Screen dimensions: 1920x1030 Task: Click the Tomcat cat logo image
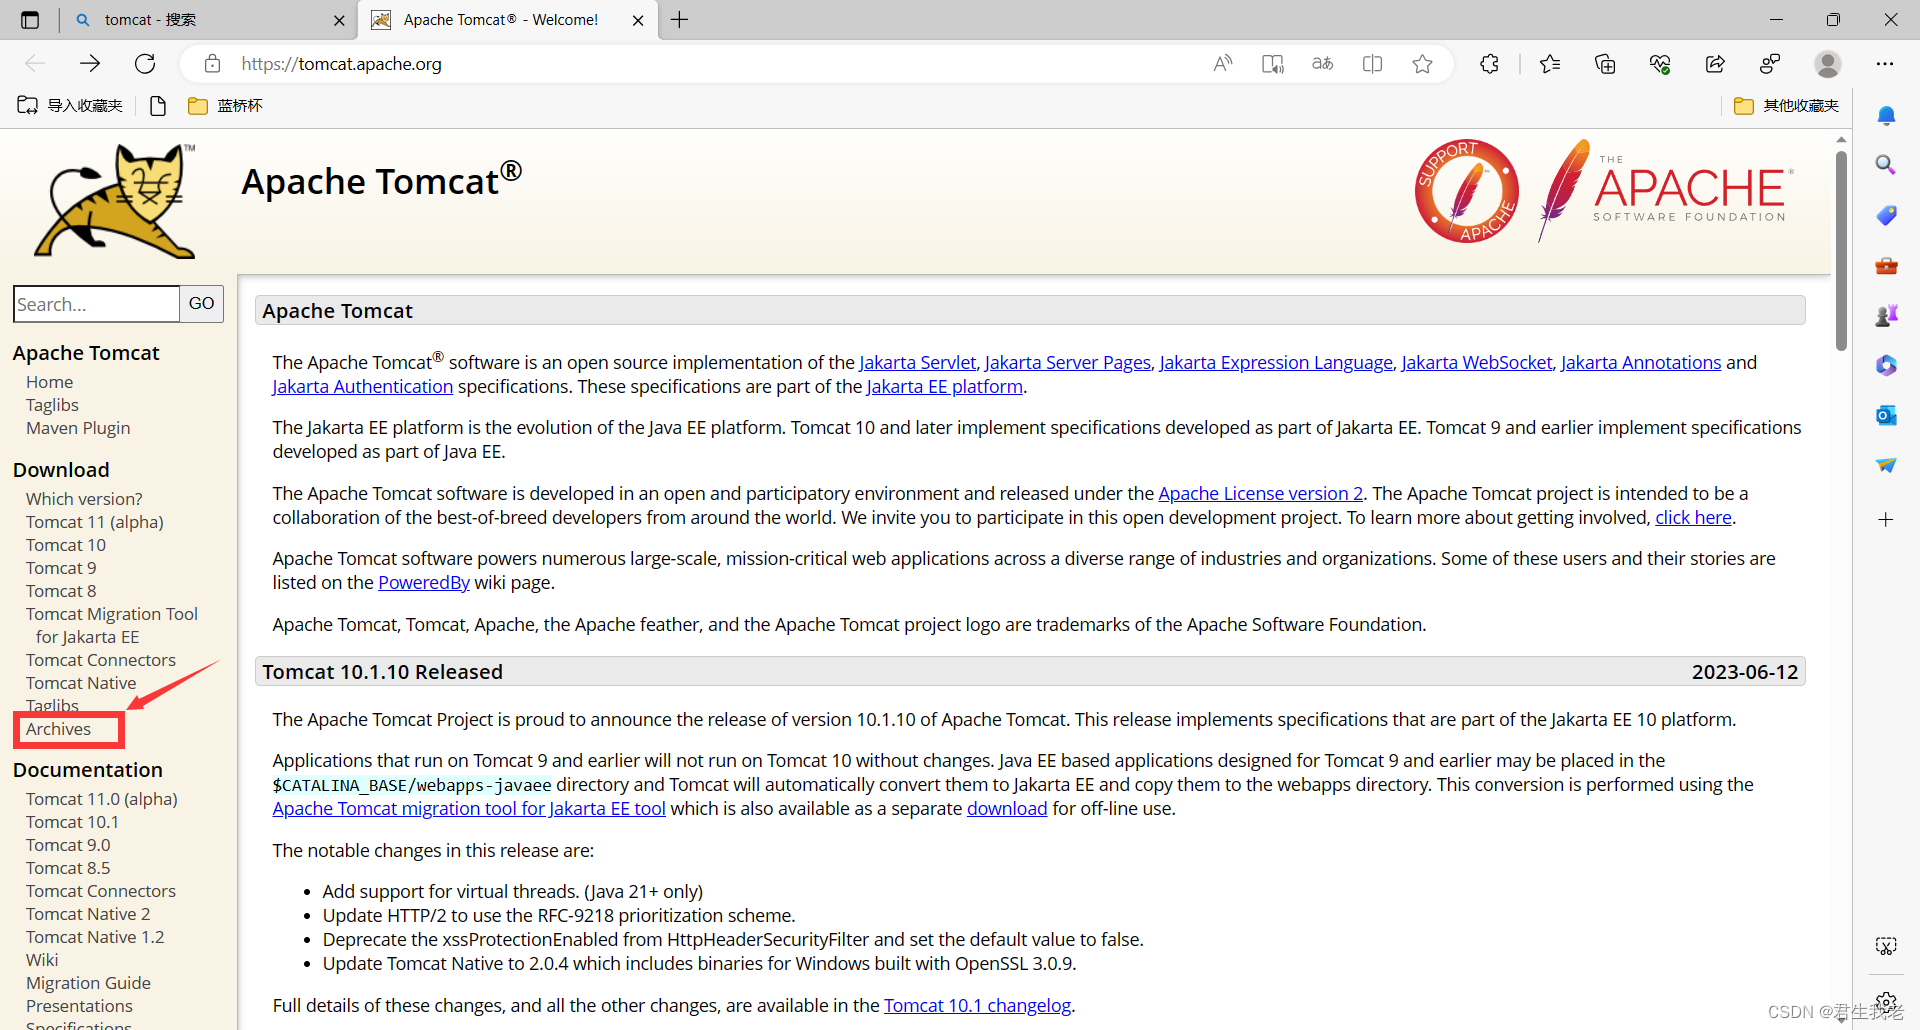pos(116,200)
